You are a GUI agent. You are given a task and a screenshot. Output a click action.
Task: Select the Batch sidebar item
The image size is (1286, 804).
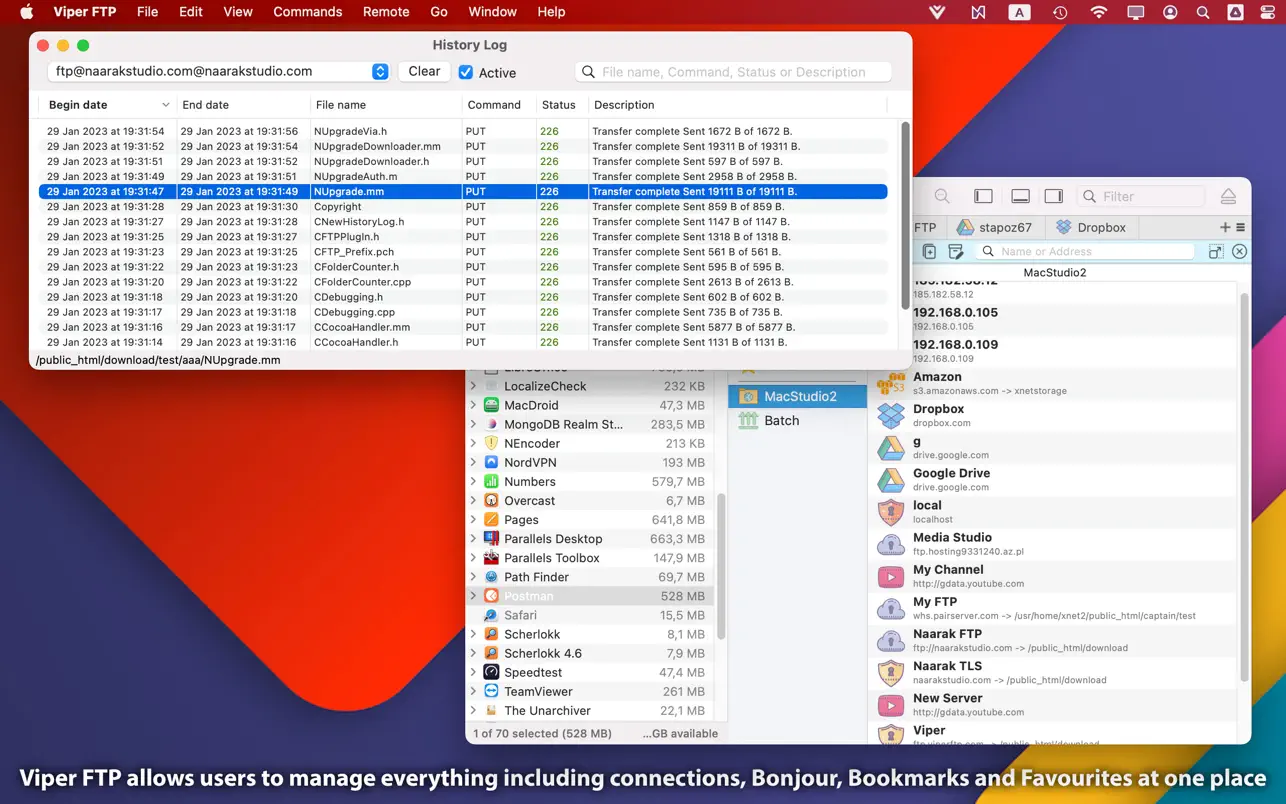(x=781, y=421)
